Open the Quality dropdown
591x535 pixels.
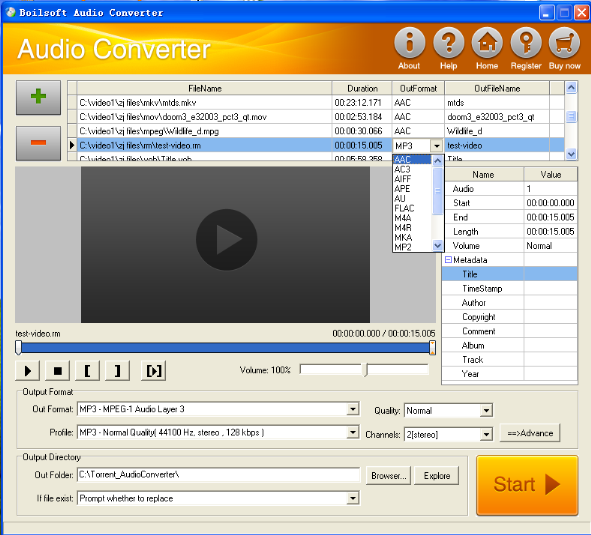coord(449,411)
